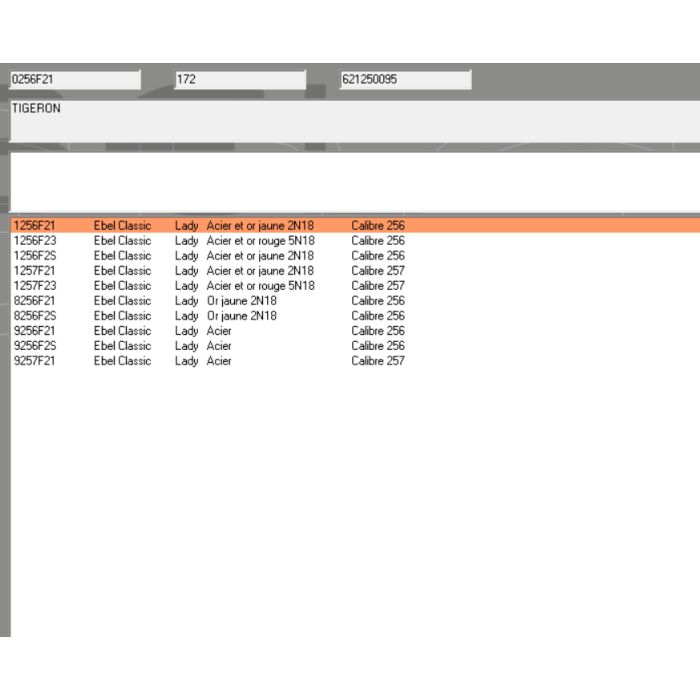700x700 pixels.
Task: Click 'Acier et or rouge 5N18' in the 1256F23 row
Action: tap(261, 241)
